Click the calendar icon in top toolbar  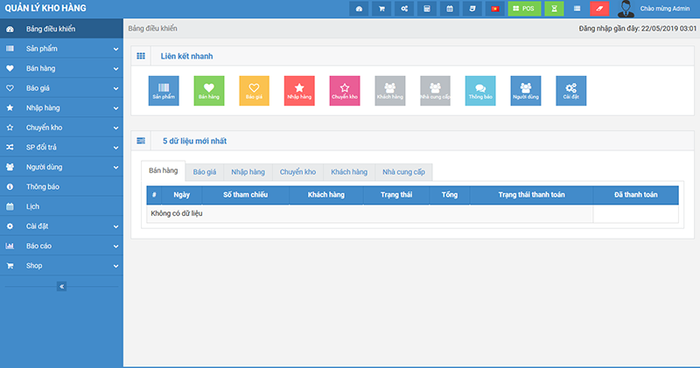[x=450, y=8]
